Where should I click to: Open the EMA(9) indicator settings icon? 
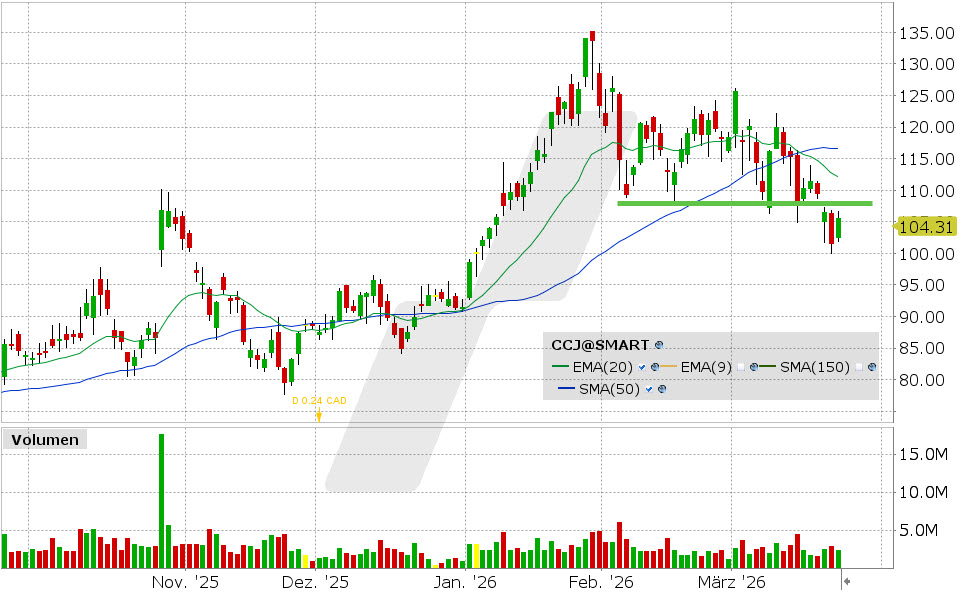(753, 366)
